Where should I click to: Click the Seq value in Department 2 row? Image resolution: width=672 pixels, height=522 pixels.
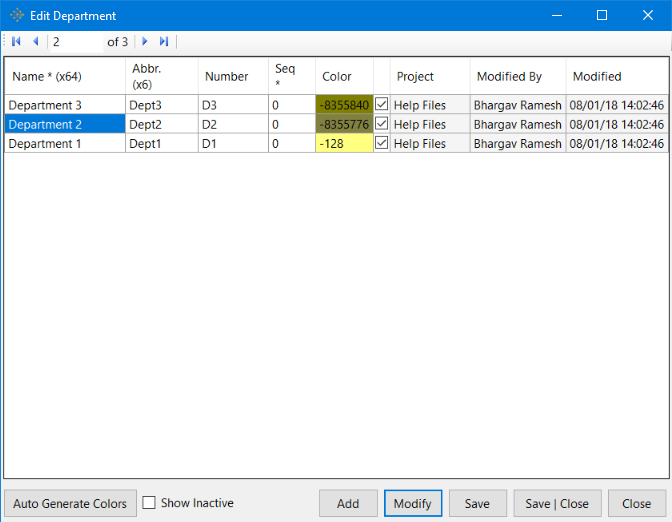[x=292, y=124]
